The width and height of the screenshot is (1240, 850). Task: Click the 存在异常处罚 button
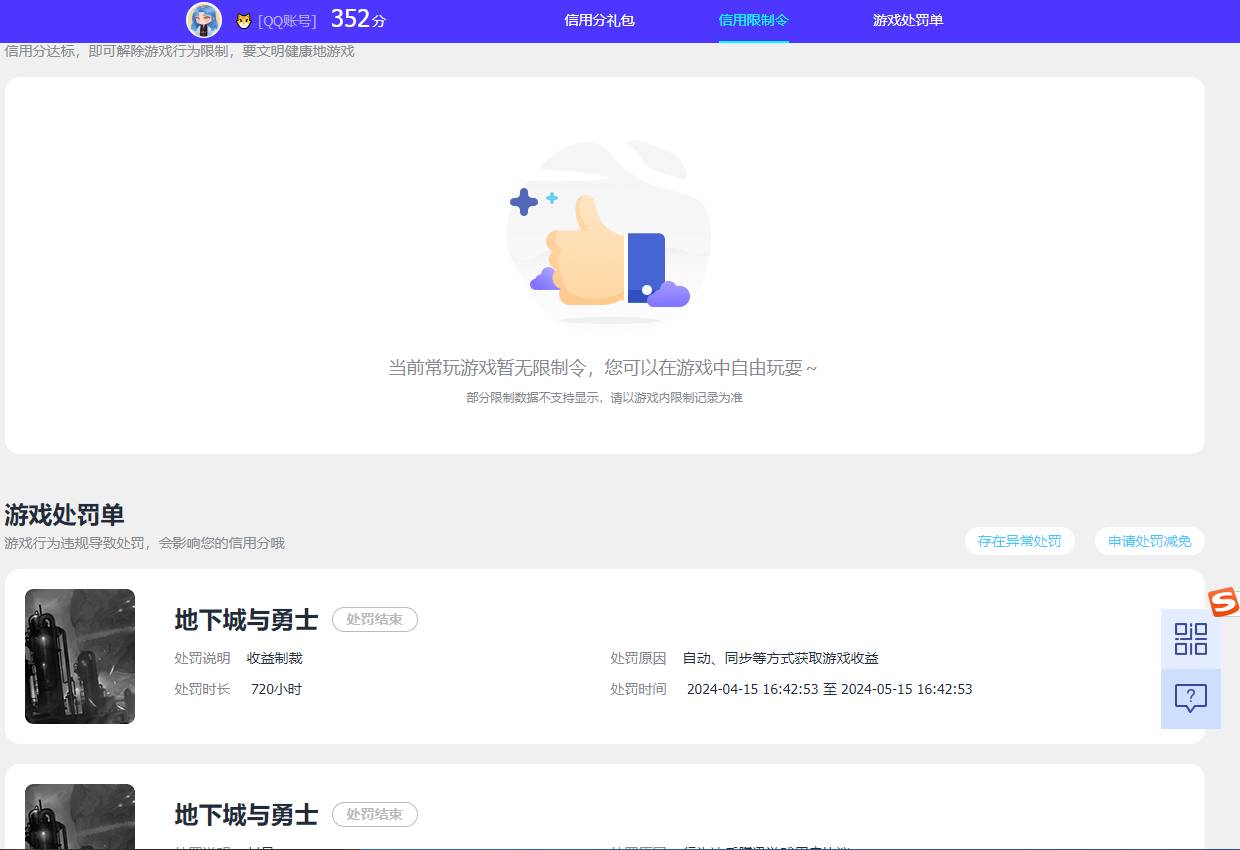point(1019,540)
